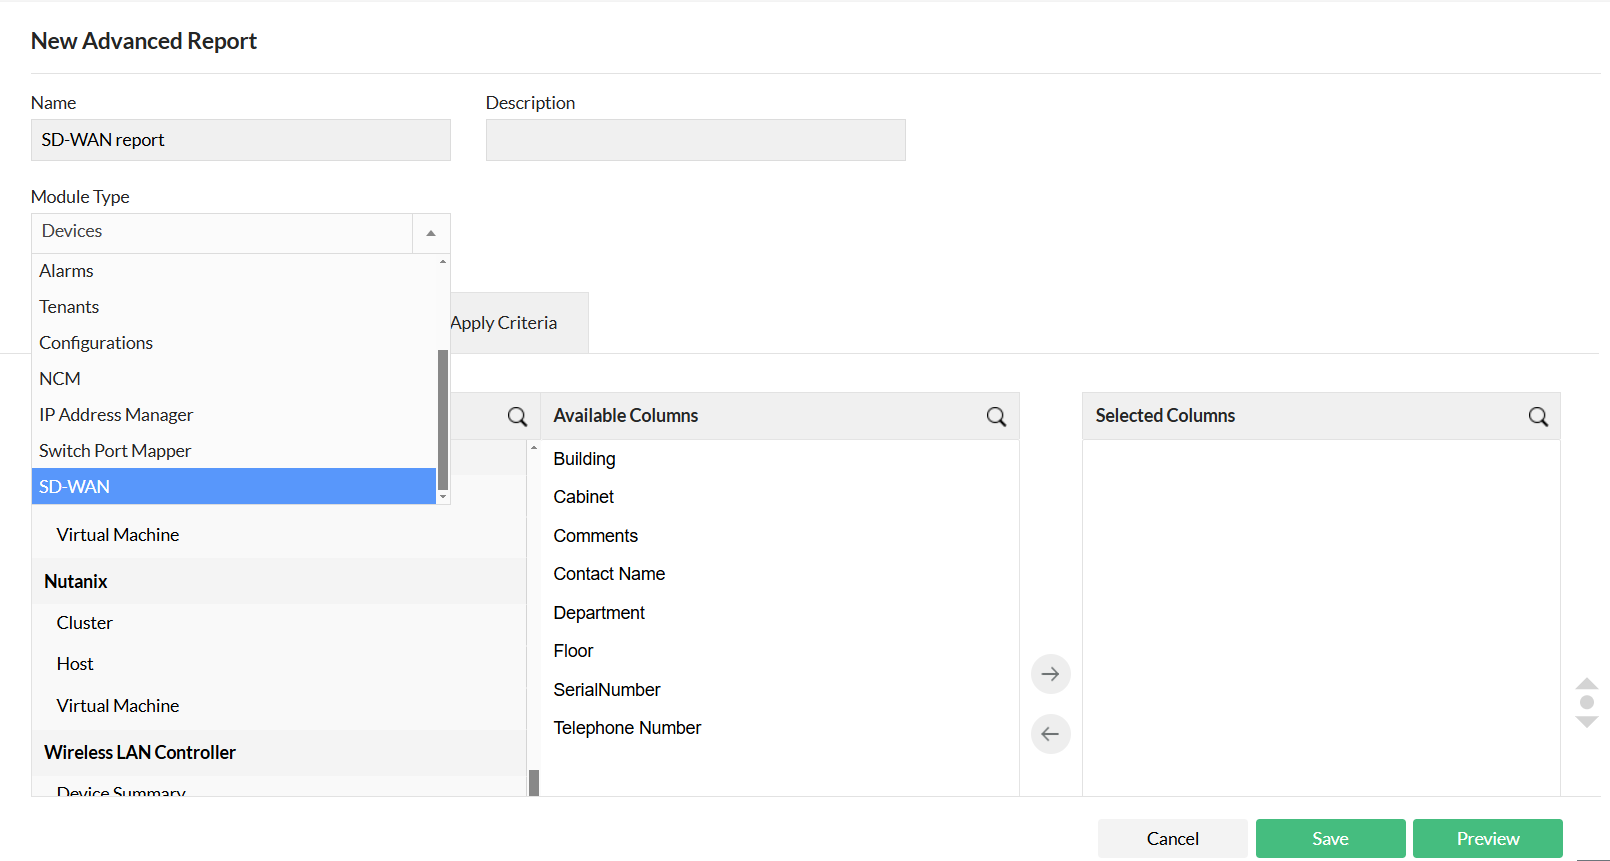Select the SerialNumber available column
Screen dimensions: 1610x861
tap(607, 690)
